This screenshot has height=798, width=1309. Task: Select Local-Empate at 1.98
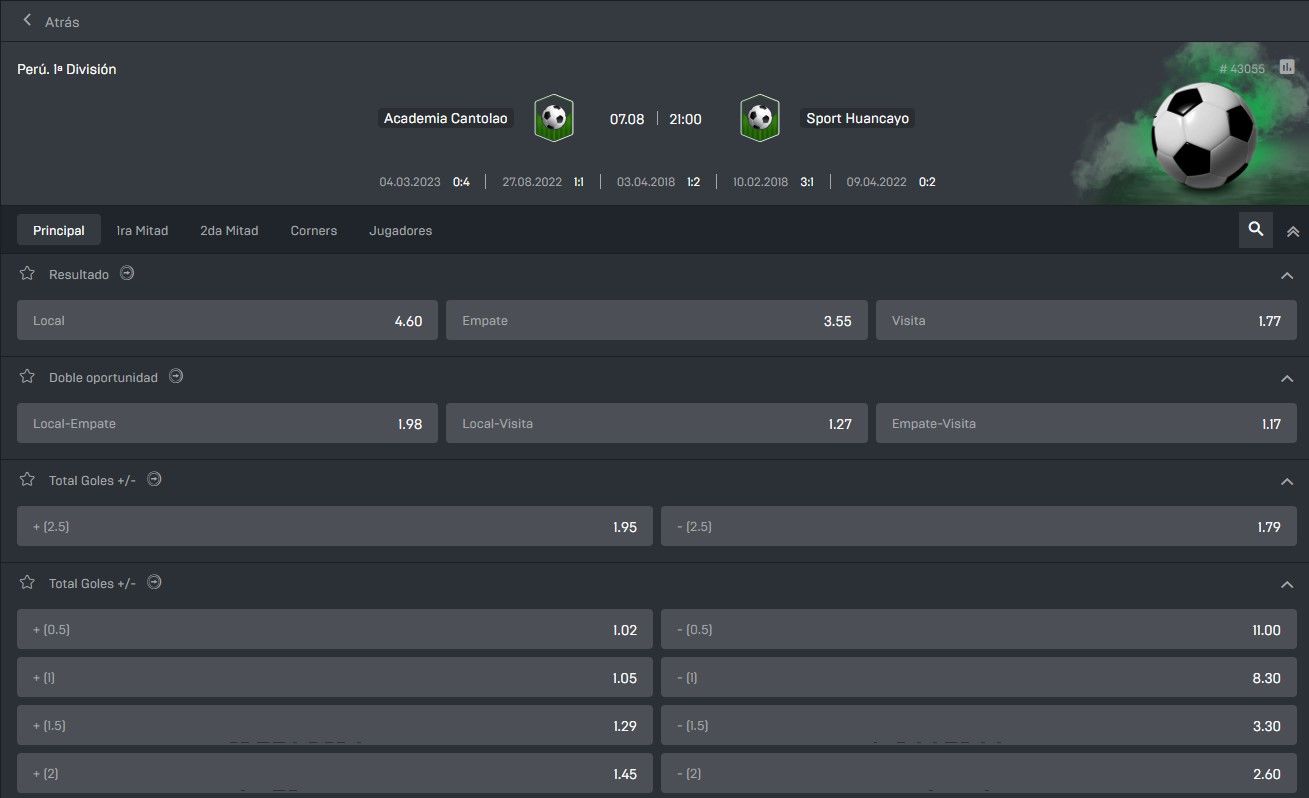pyautogui.click(x=227, y=423)
